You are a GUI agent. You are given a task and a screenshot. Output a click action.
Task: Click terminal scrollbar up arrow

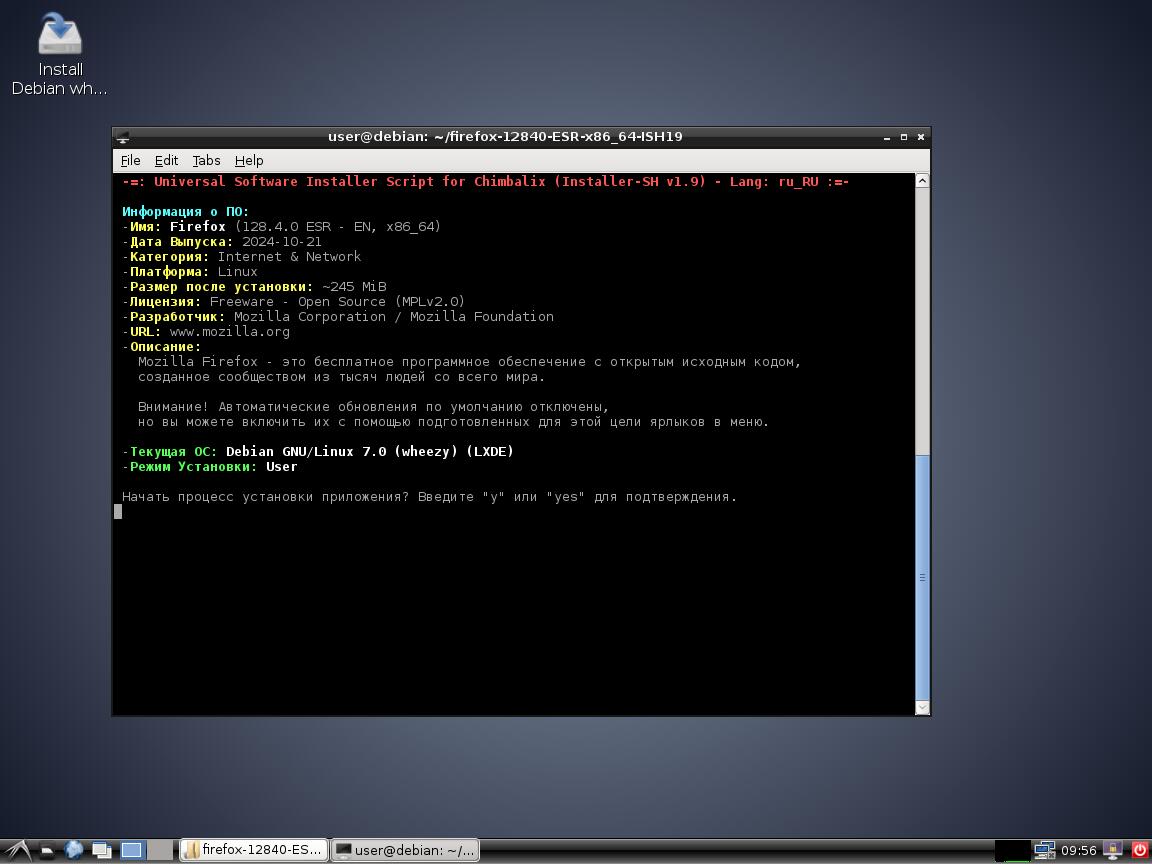click(x=922, y=181)
